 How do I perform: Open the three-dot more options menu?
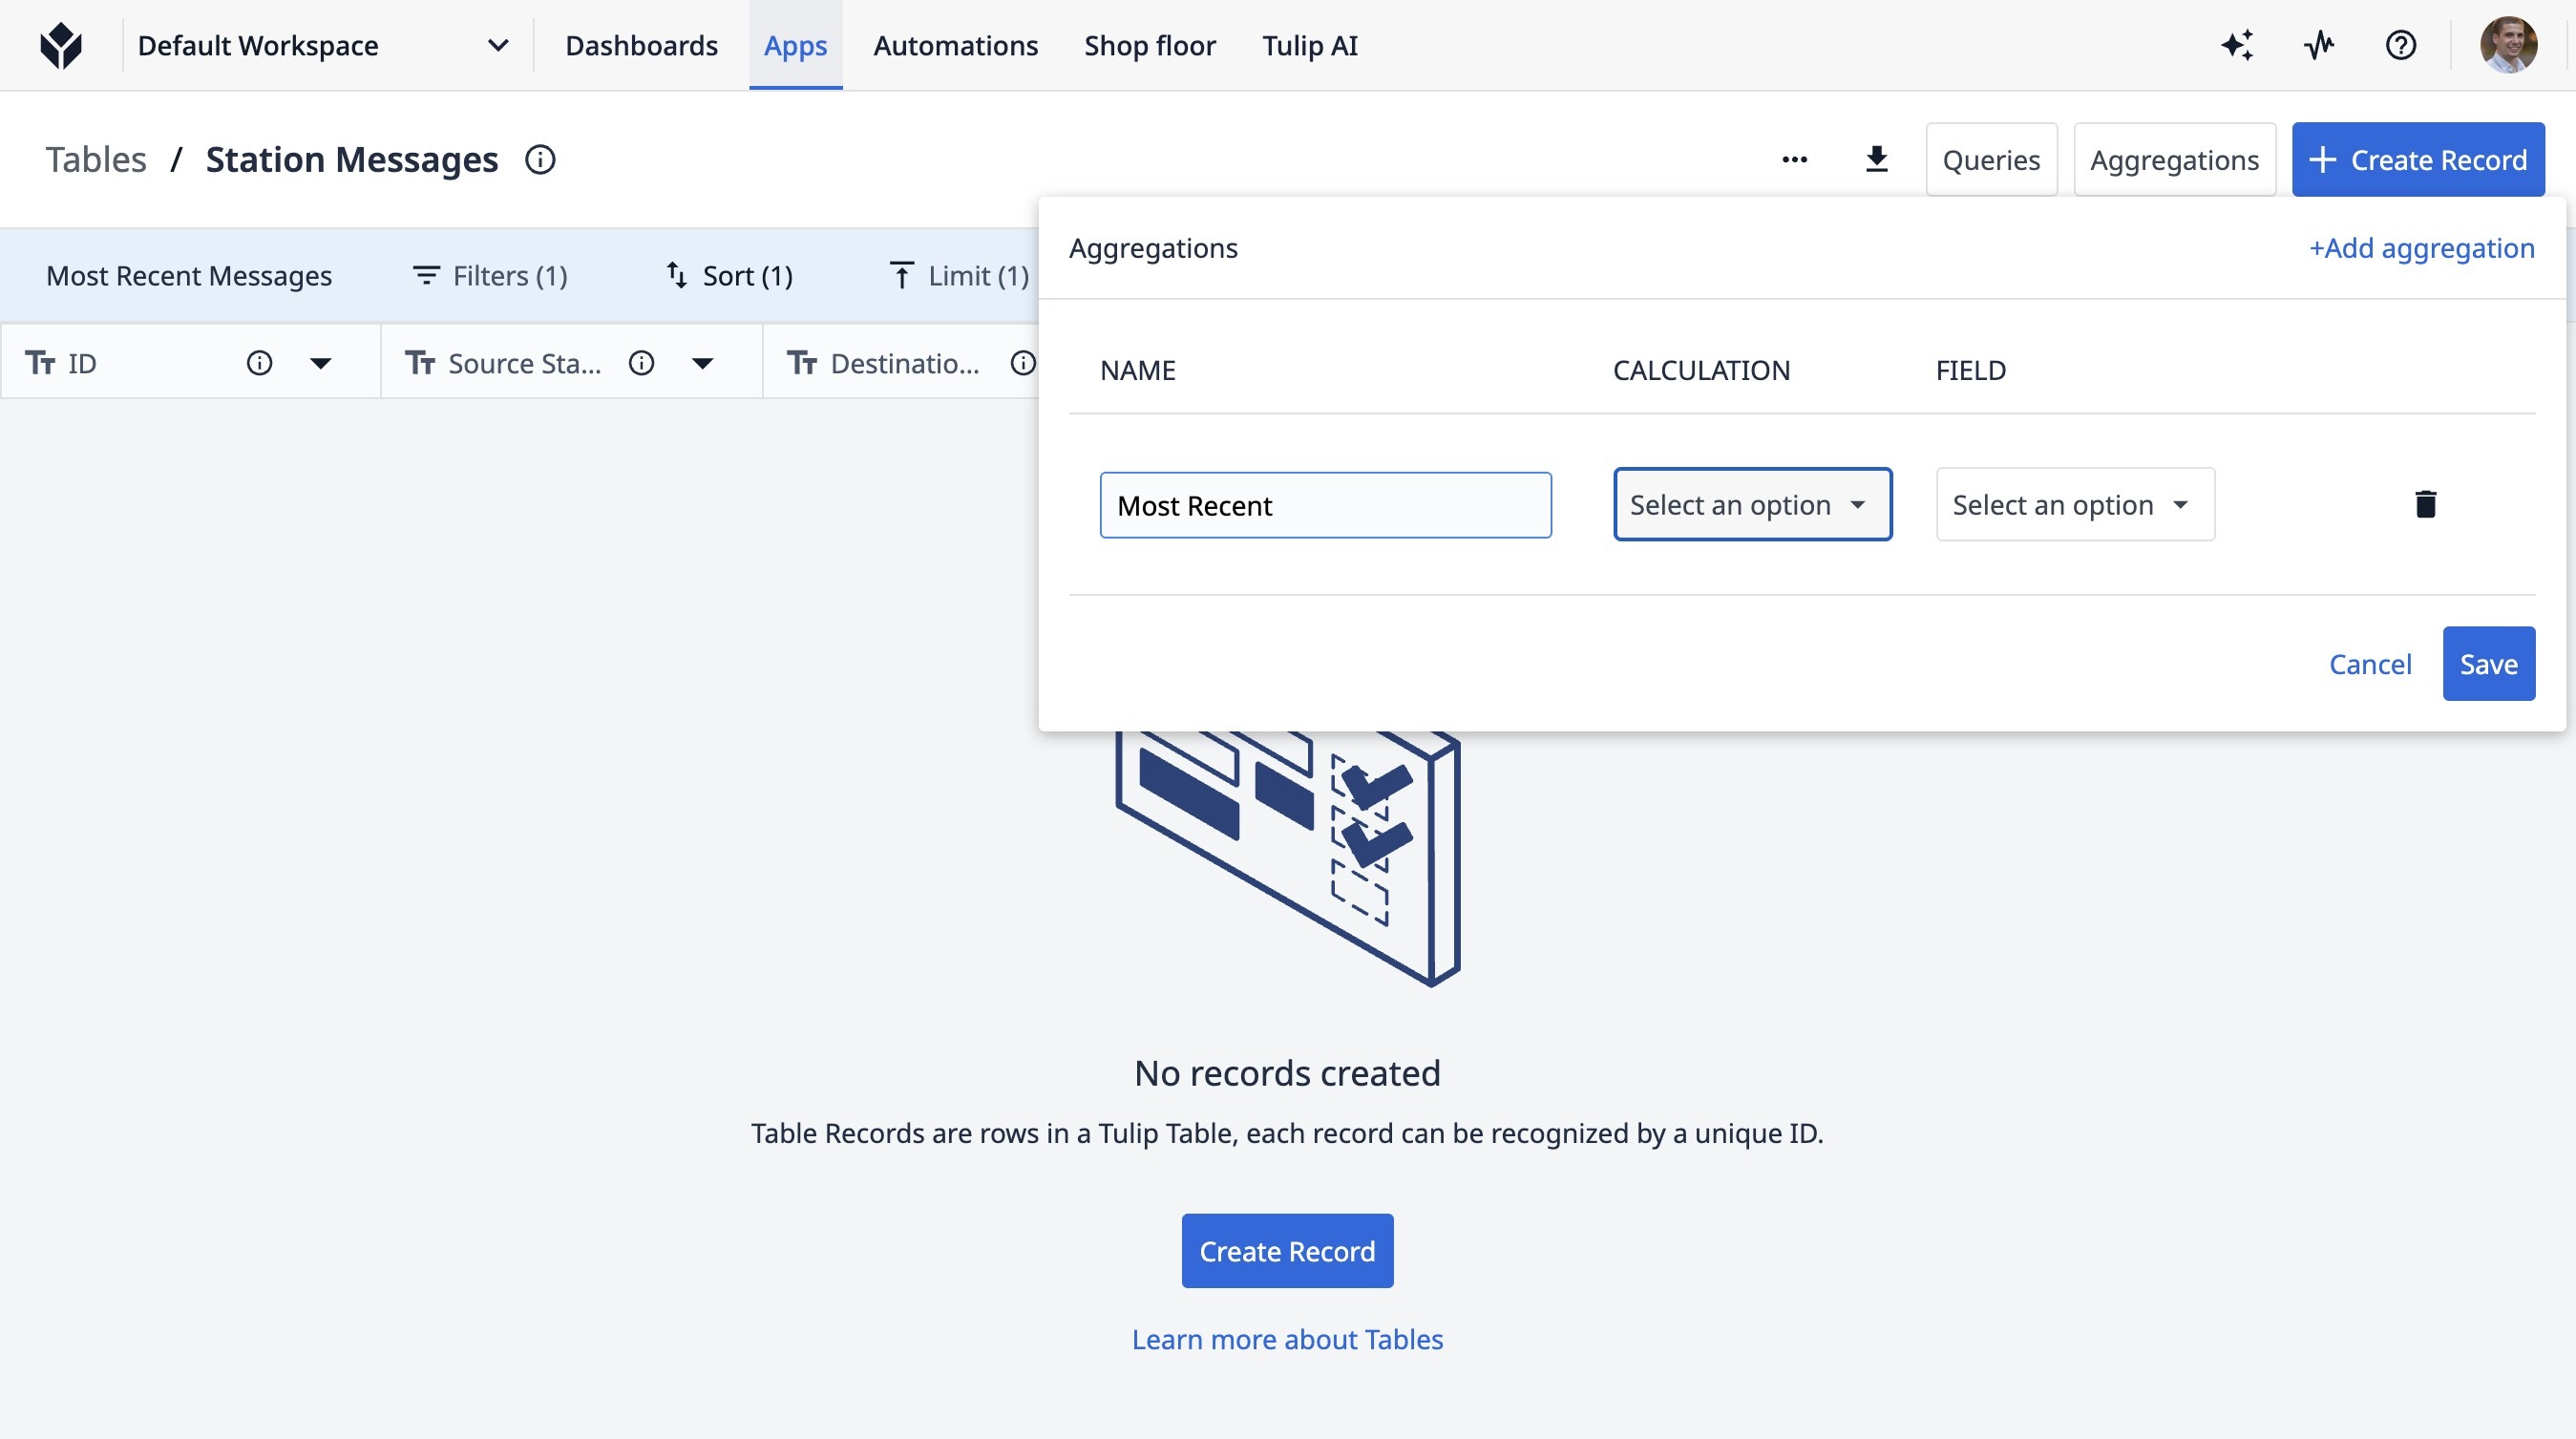(x=1794, y=159)
